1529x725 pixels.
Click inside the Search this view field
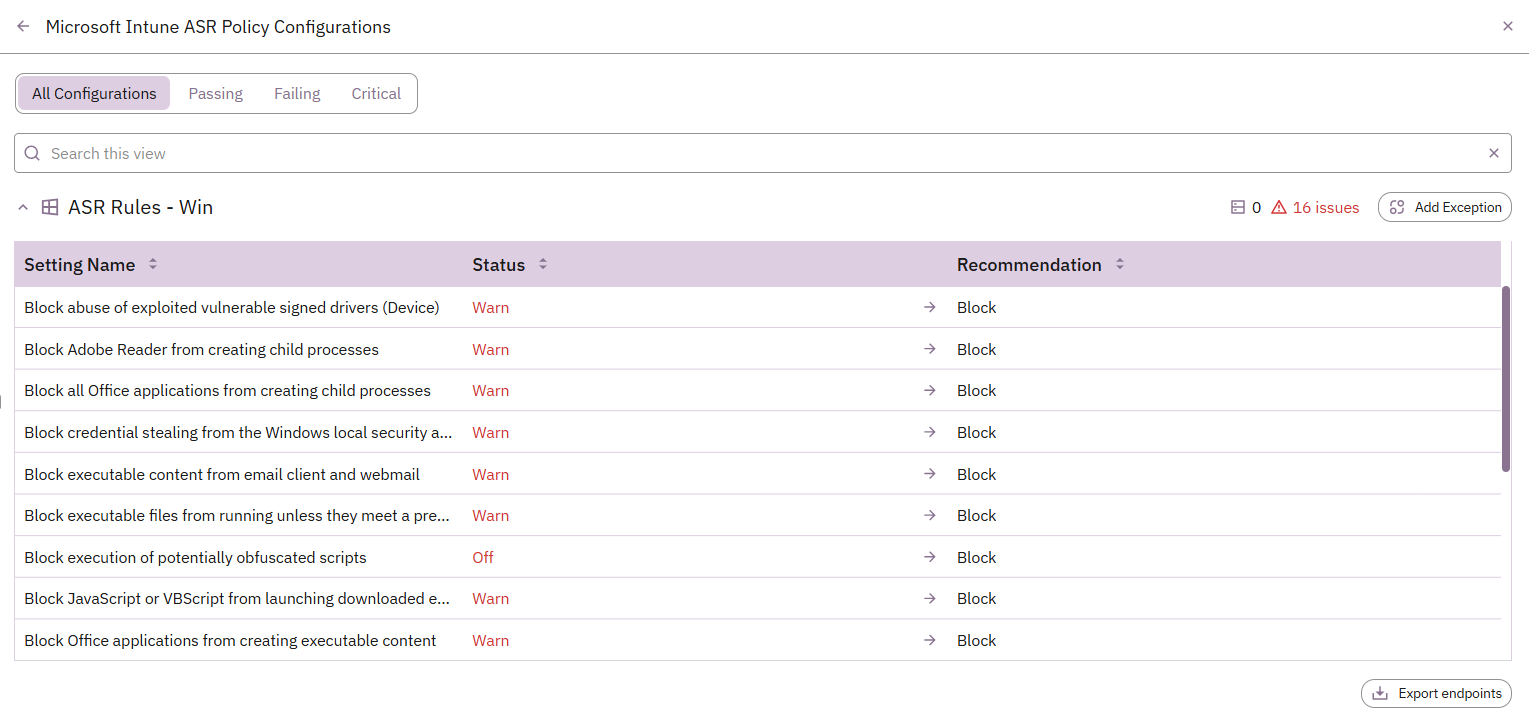(x=400, y=153)
